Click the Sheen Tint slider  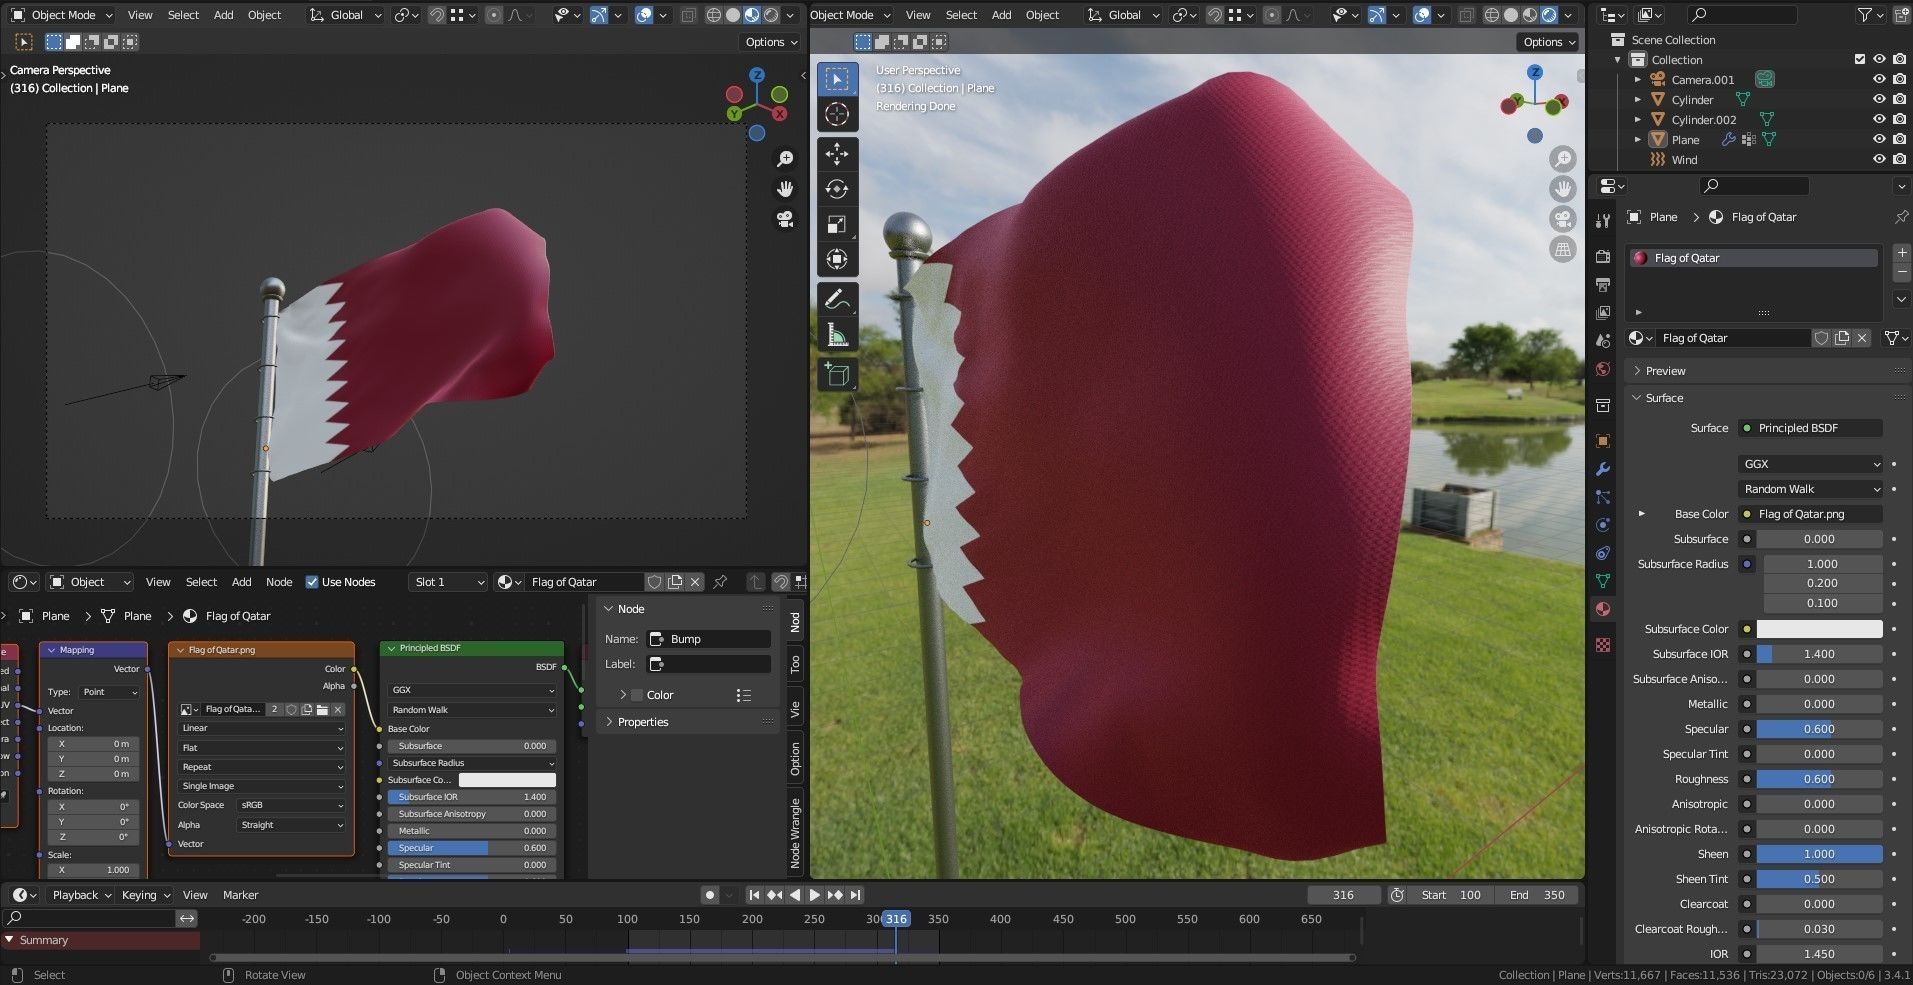tap(1819, 879)
